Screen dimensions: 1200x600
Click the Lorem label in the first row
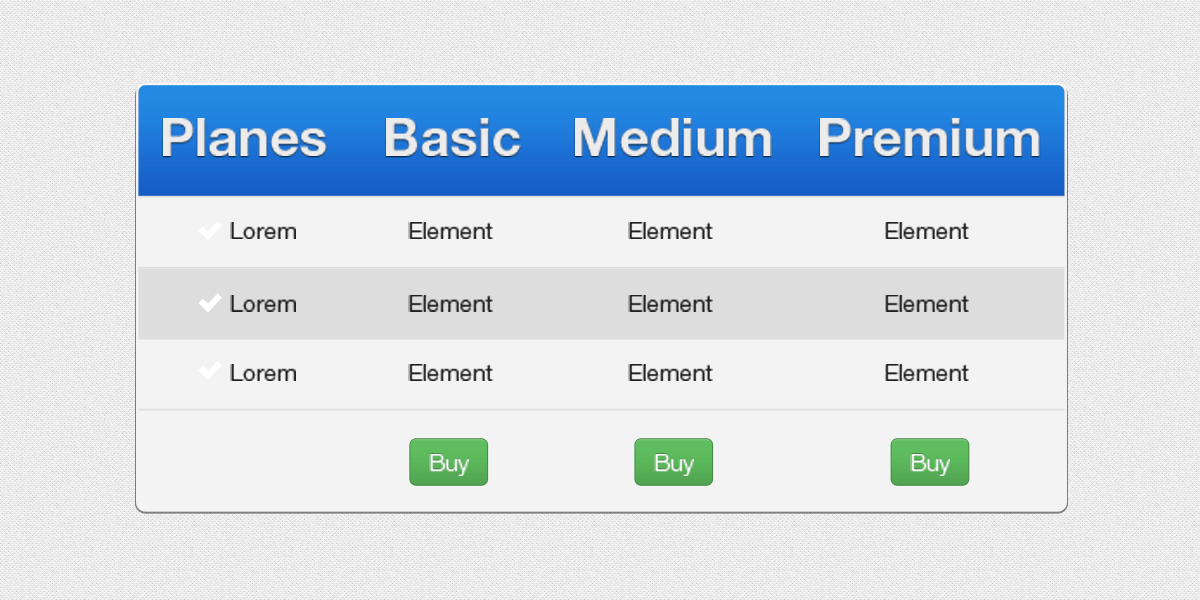click(x=263, y=232)
